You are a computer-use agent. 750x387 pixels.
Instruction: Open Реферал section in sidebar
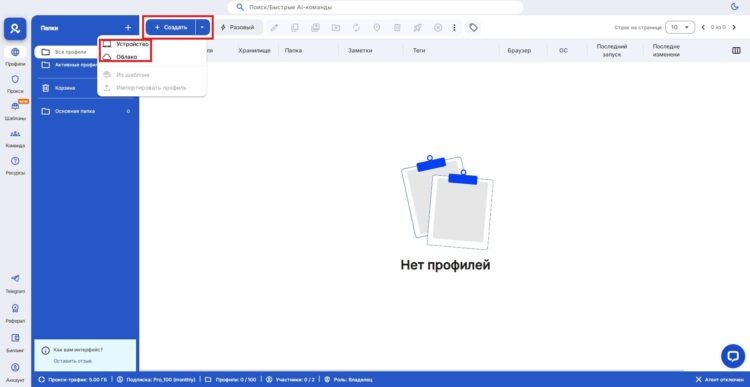click(15, 313)
